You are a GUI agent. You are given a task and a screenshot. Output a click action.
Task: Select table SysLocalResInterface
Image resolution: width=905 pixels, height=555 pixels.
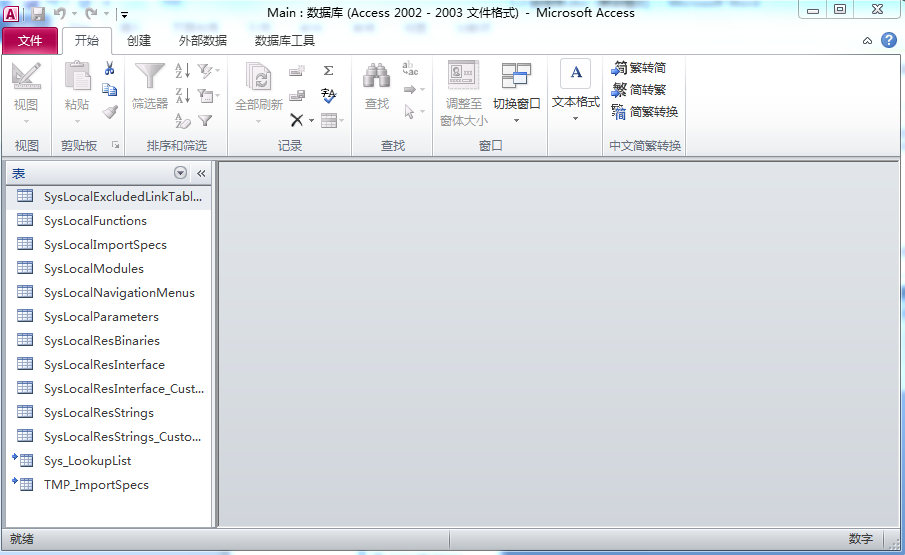coord(109,365)
